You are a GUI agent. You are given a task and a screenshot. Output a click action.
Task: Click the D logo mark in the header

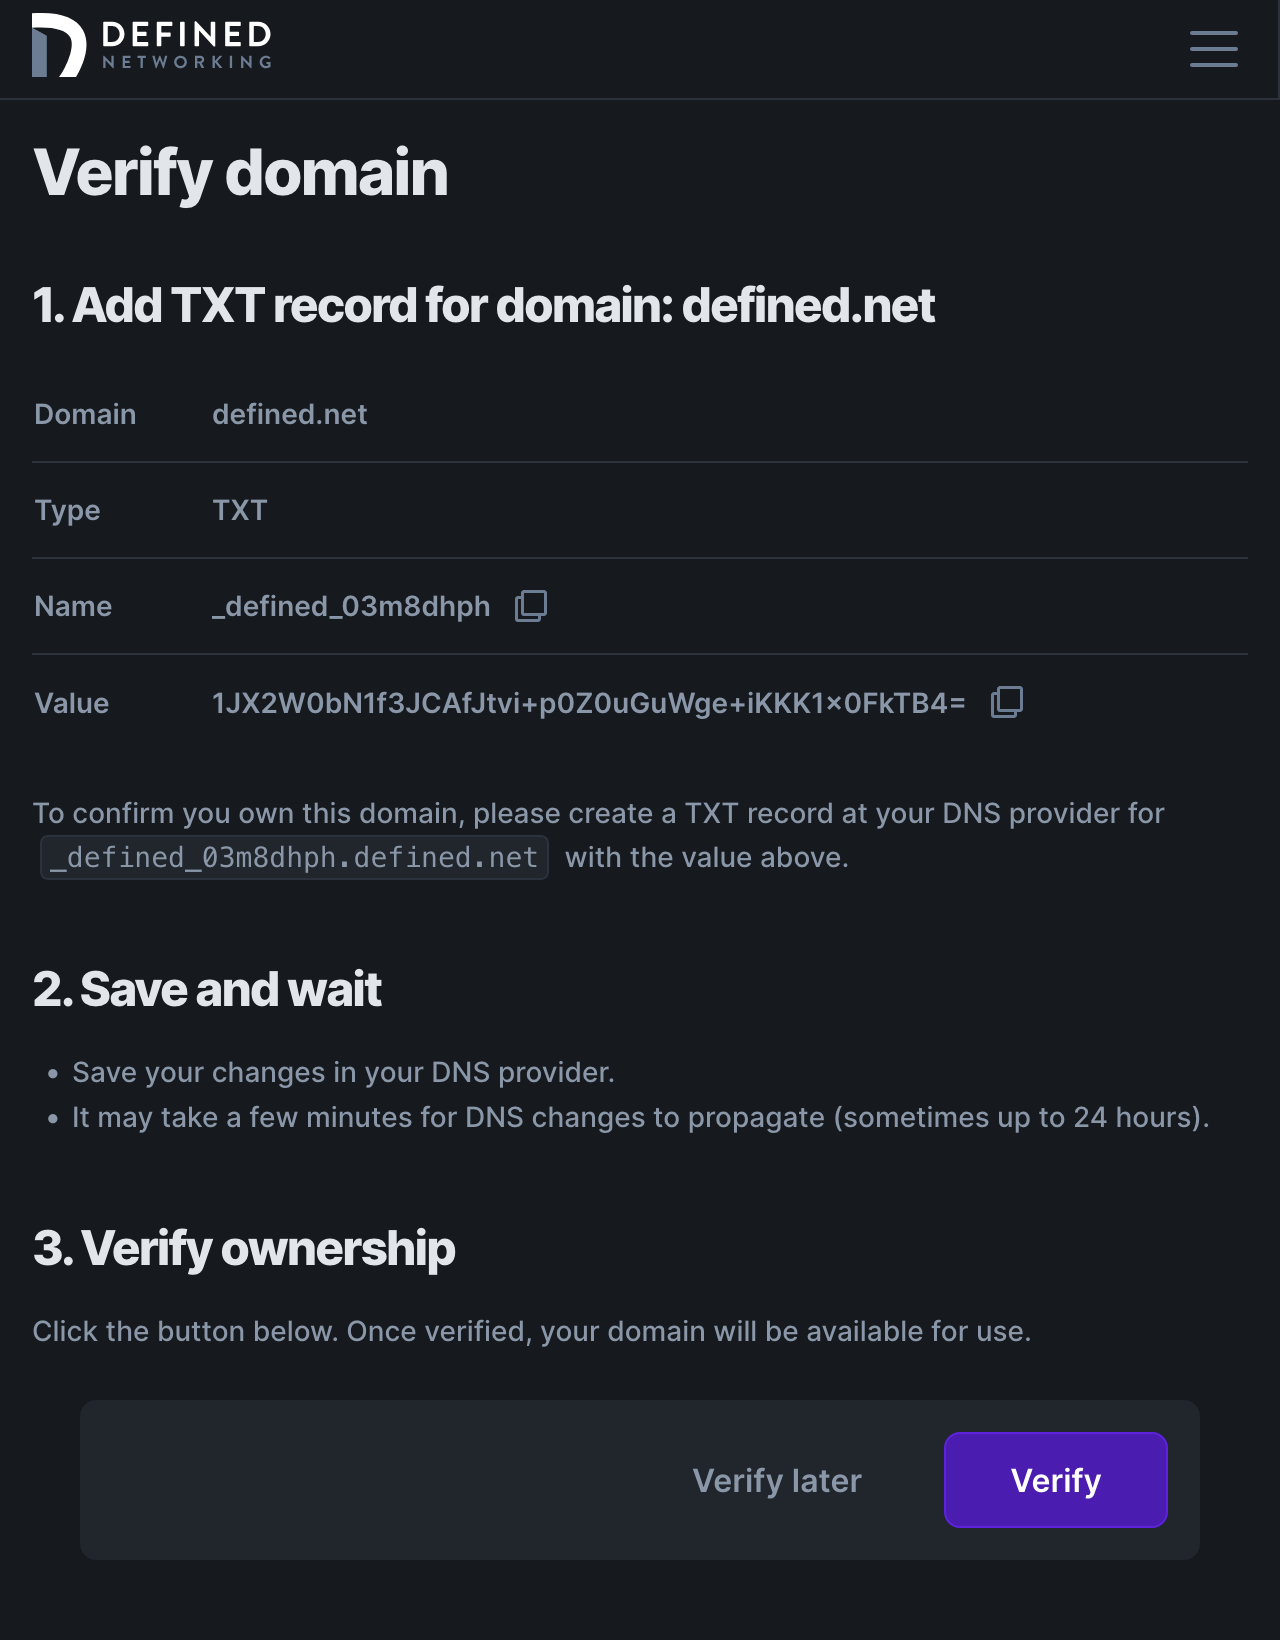tap(57, 46)
